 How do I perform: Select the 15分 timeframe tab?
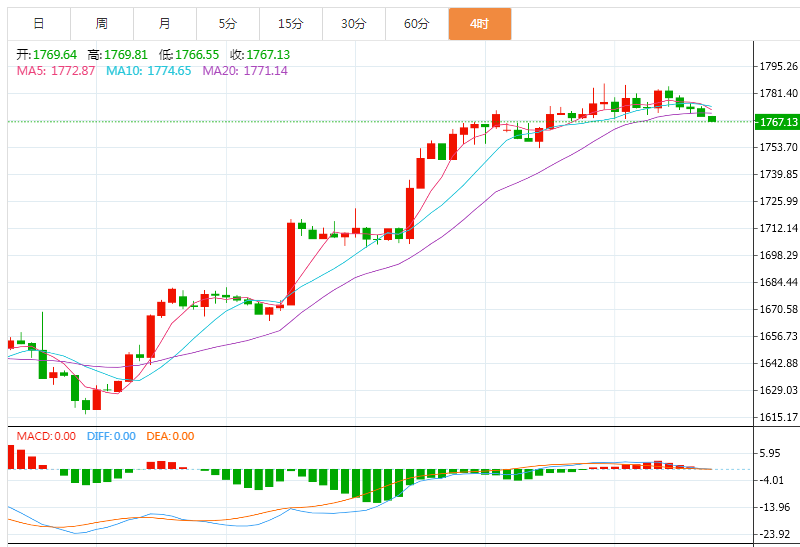(290, 23)
